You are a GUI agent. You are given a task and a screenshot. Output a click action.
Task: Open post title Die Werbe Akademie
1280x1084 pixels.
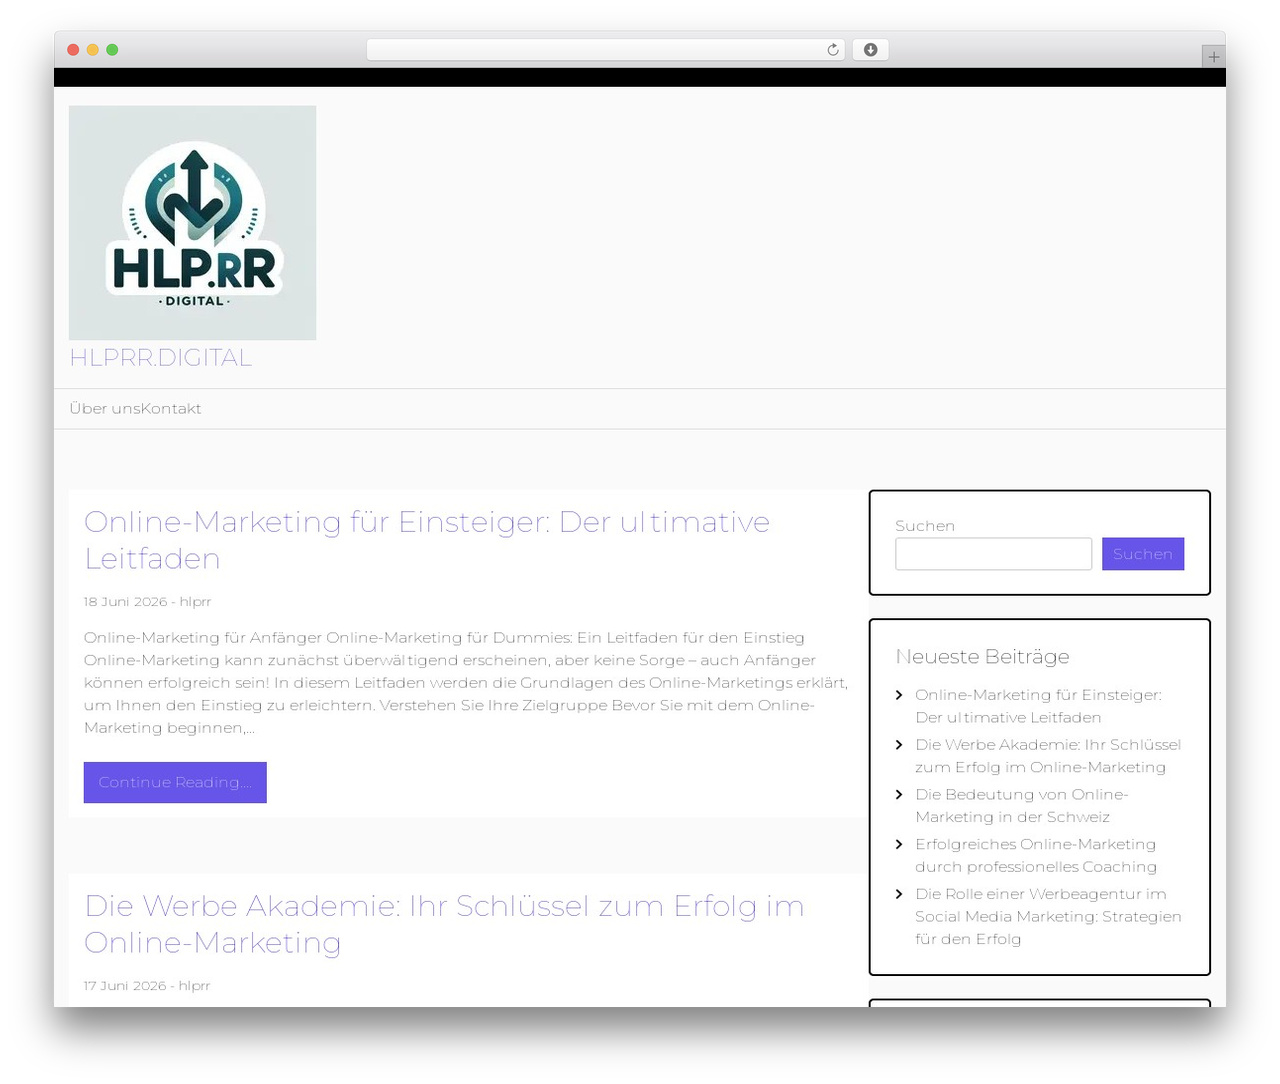[x=444, y=924]
